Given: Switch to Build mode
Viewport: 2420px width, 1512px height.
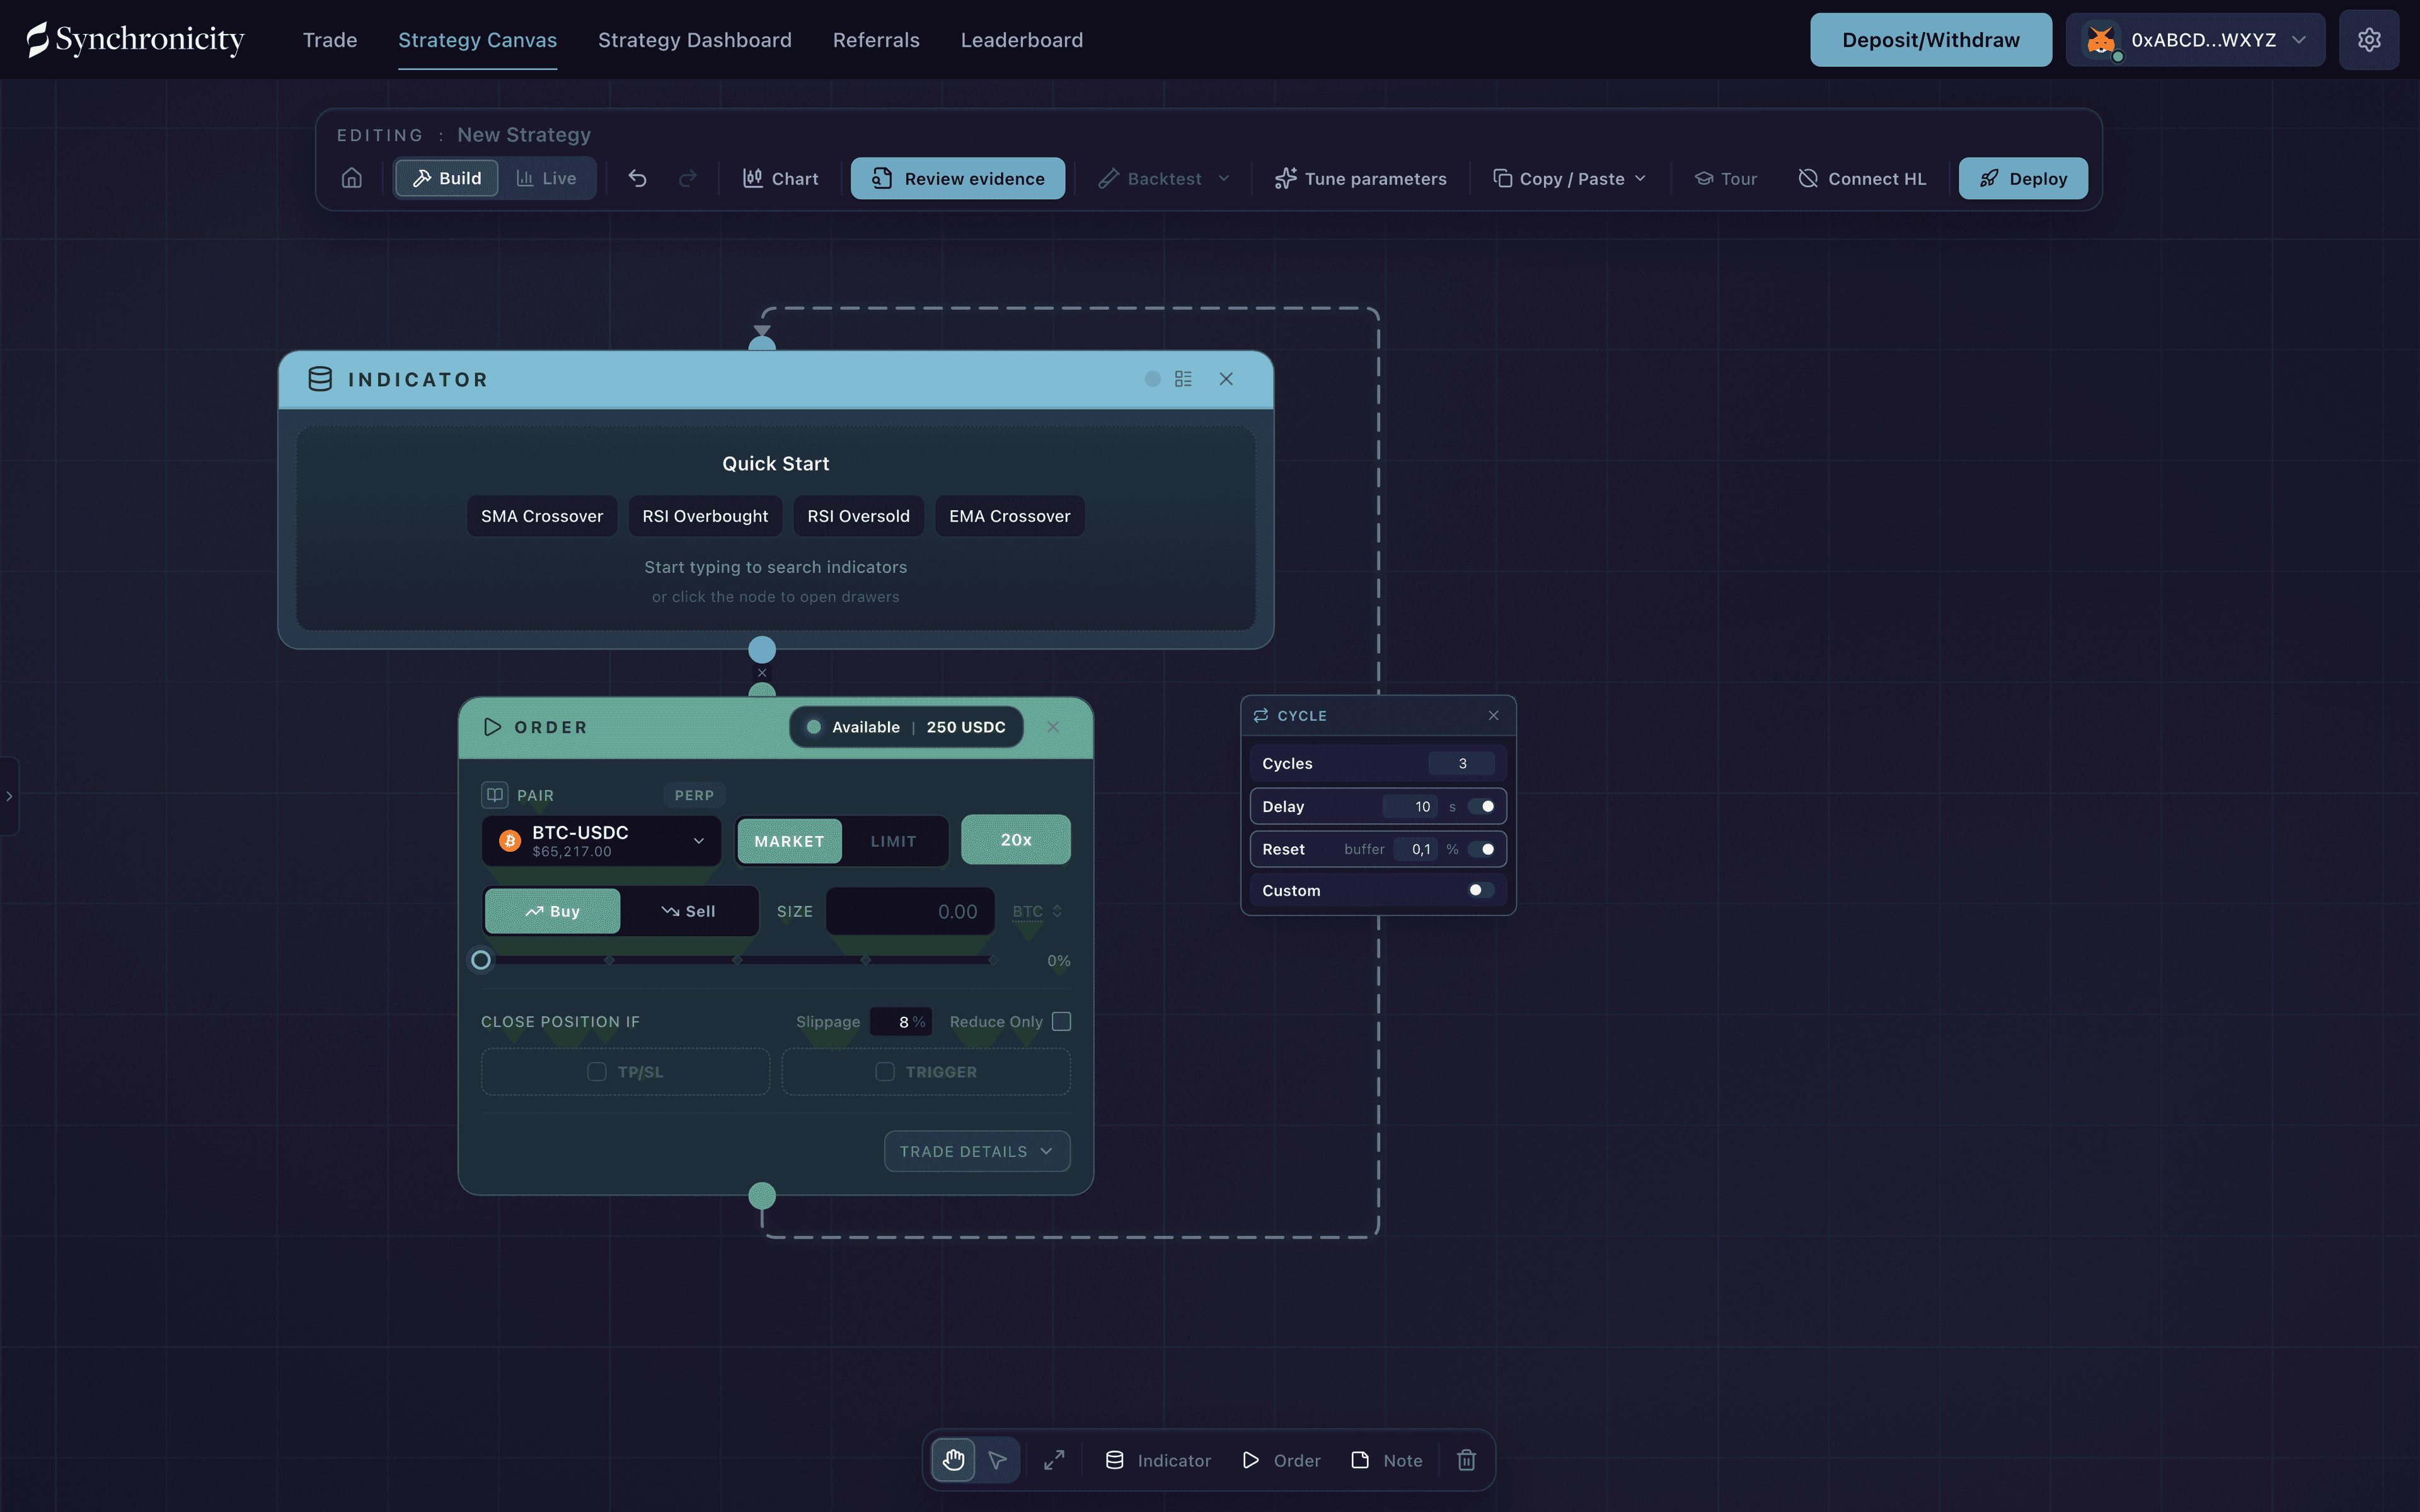Looking at the screenshot, I should 447,178.
